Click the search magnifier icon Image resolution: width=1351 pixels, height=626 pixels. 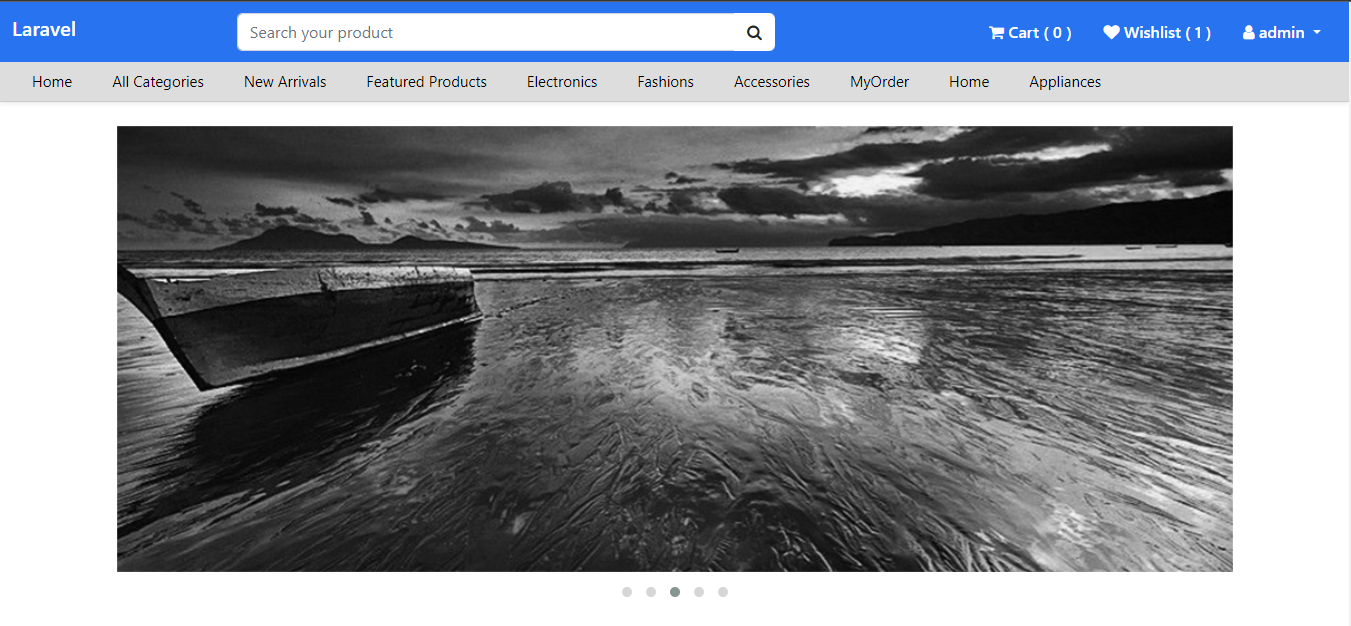(x=754, y=31)
